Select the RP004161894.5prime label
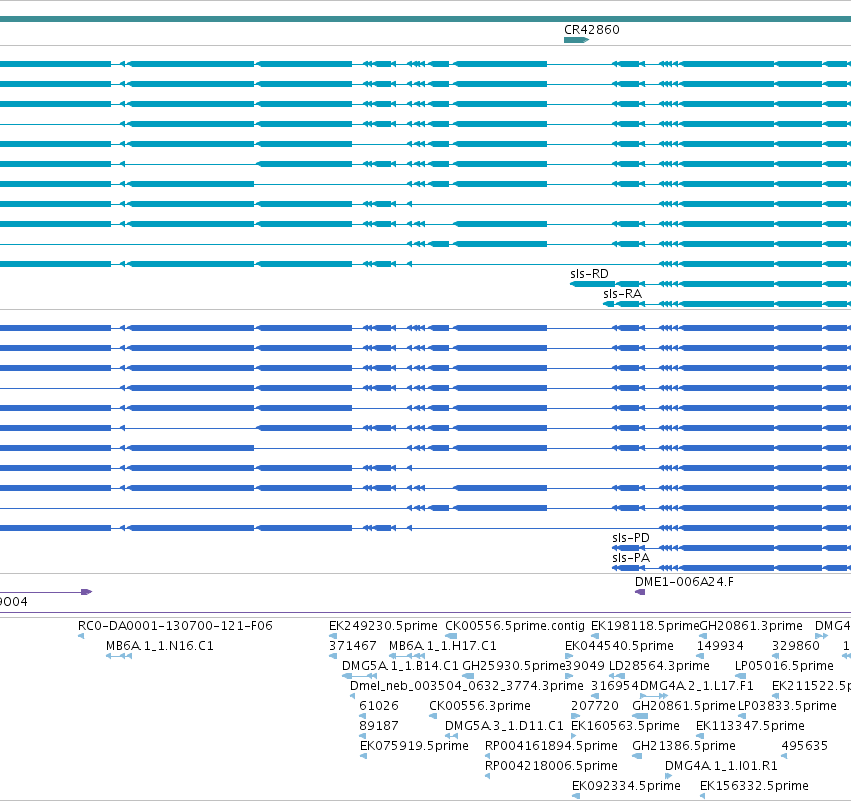The height and width of the screenshot is (801, 851). pyautogui.click(x=551, y=746)
